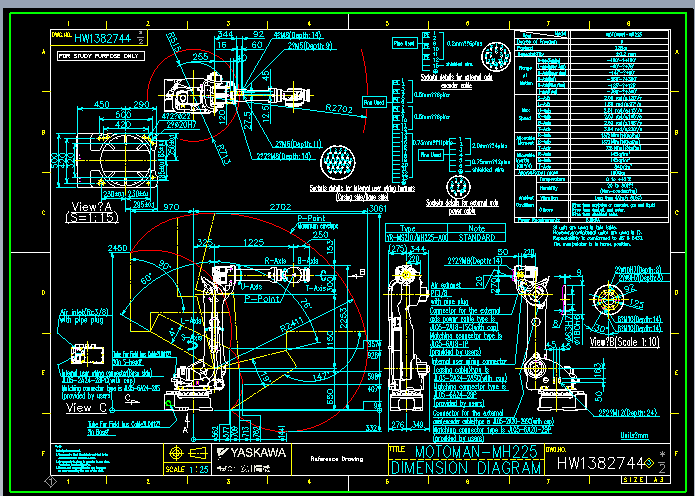Screen dimensions: 695x496
Task: Click the 500 dimension in View A
Action: (x=123, y=114)
